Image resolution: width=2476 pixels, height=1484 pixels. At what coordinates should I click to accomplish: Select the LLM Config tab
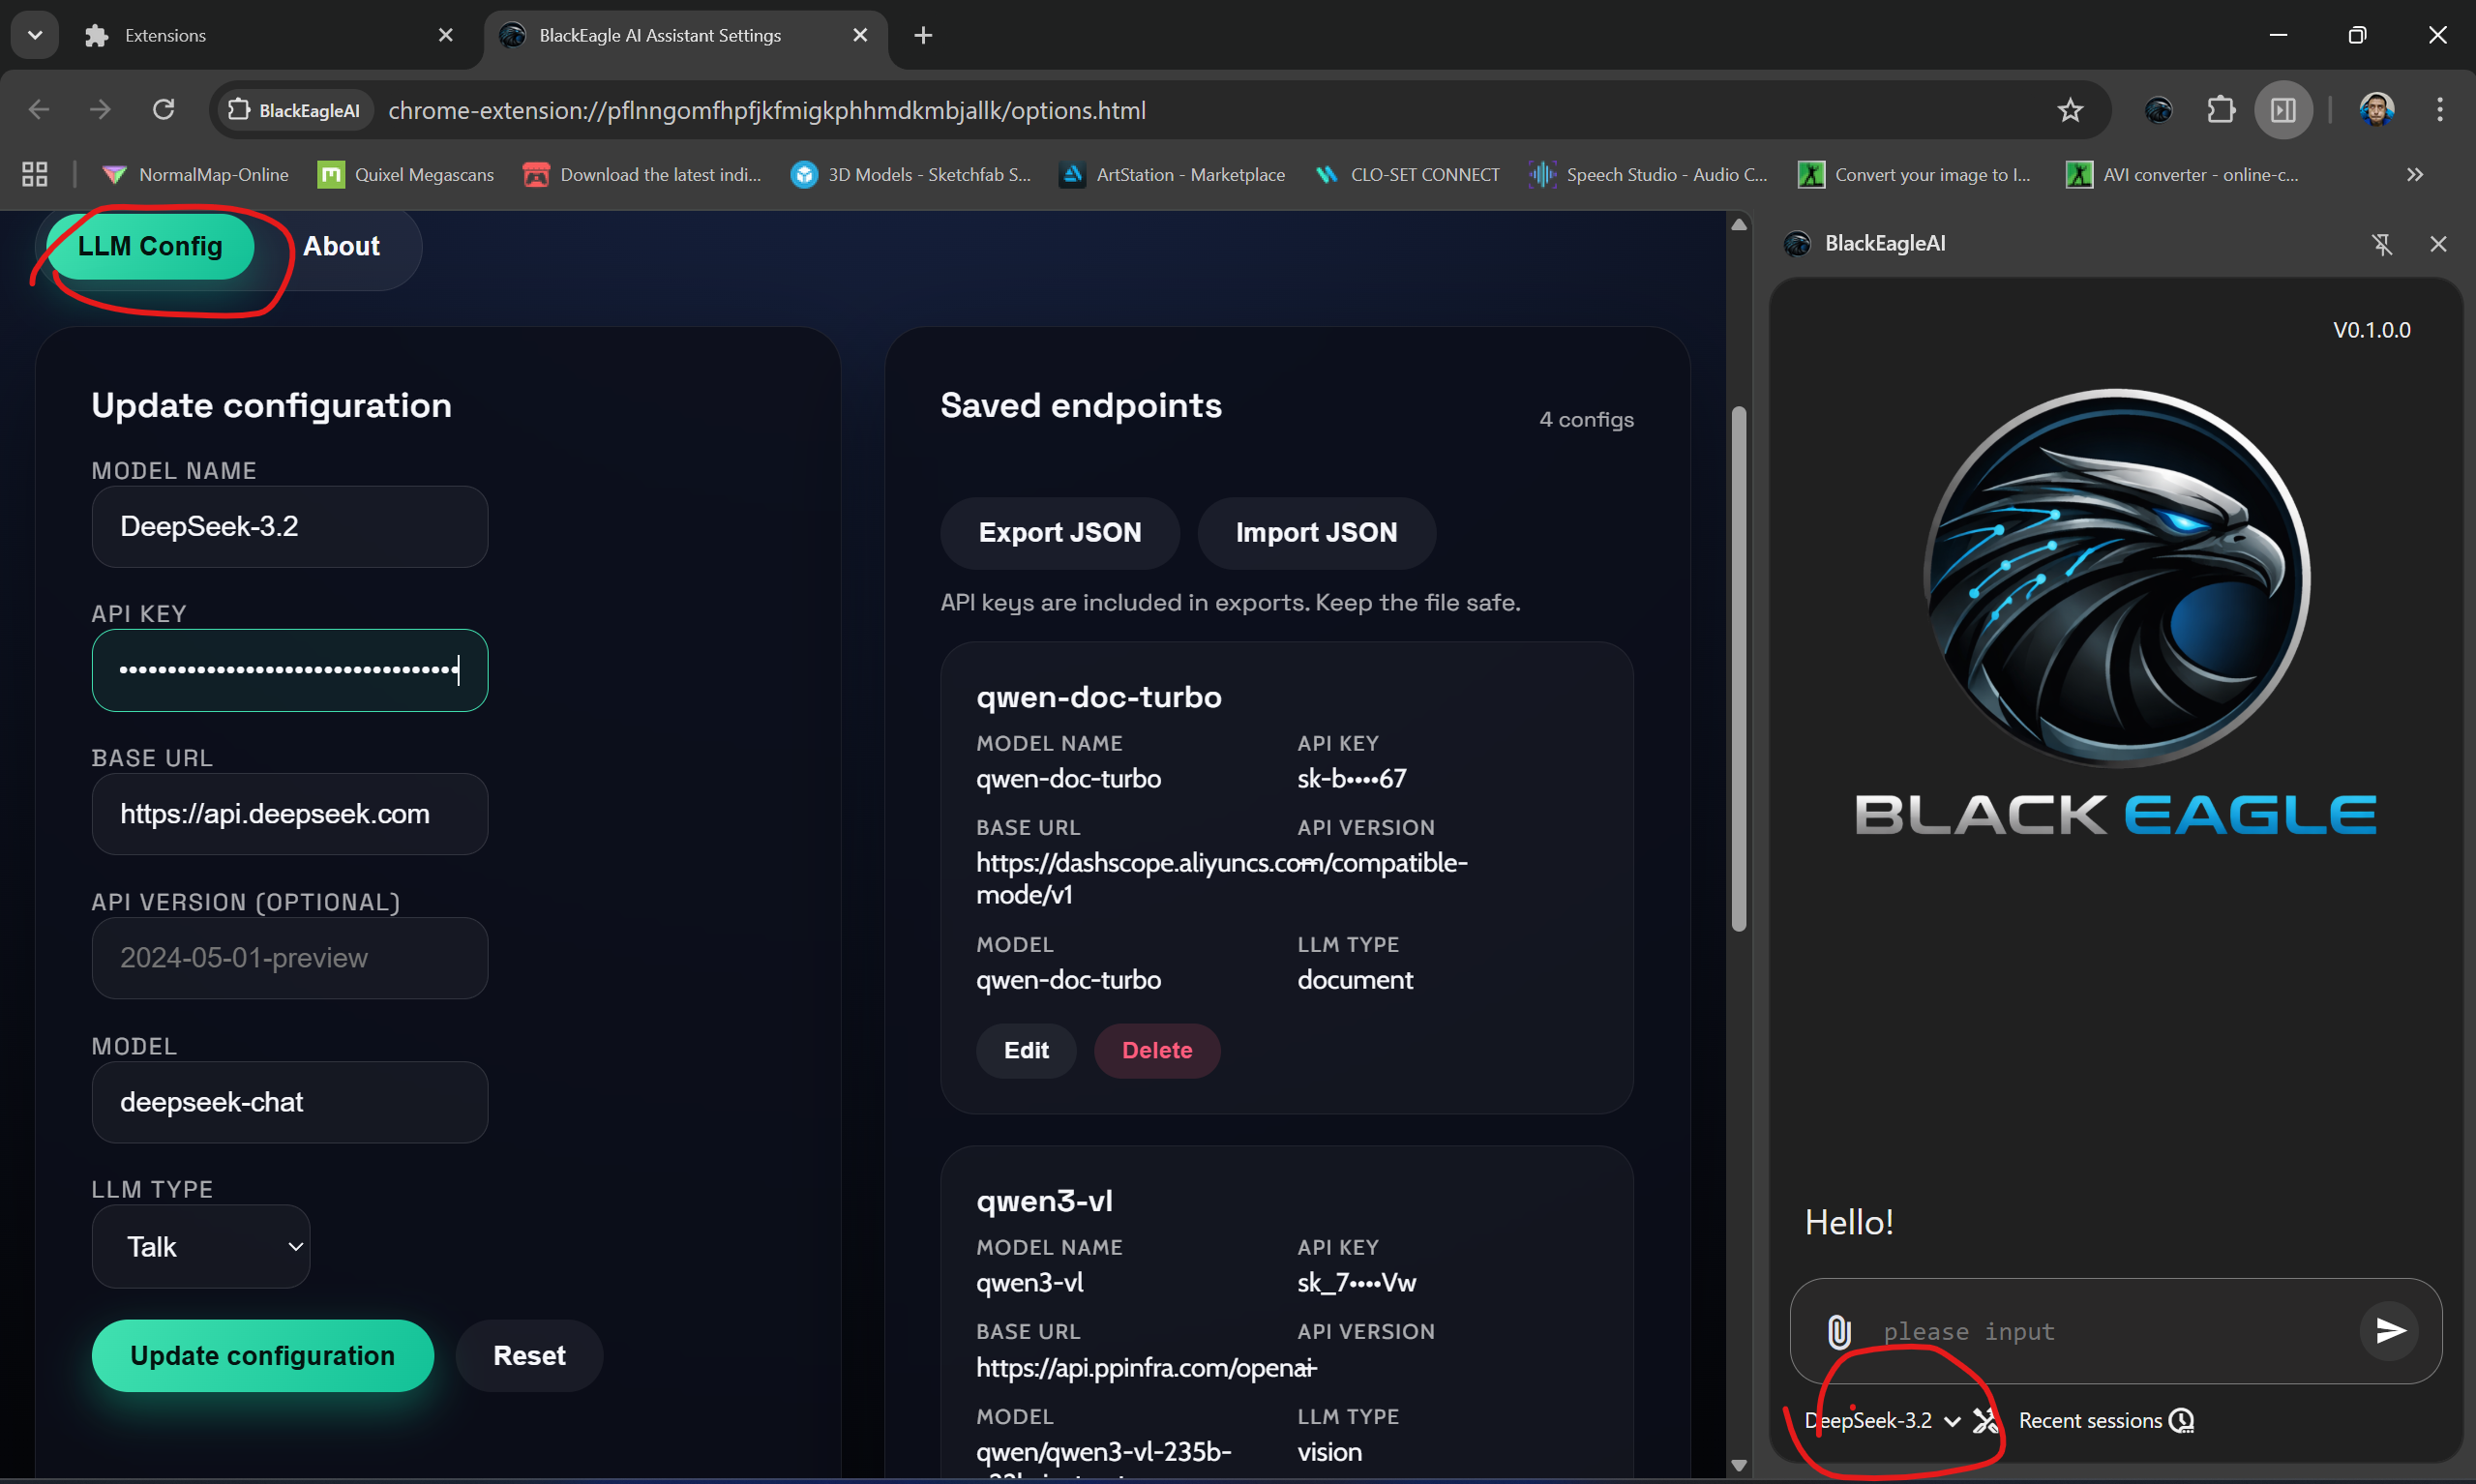pyautogui.click(x=150, y=246)
